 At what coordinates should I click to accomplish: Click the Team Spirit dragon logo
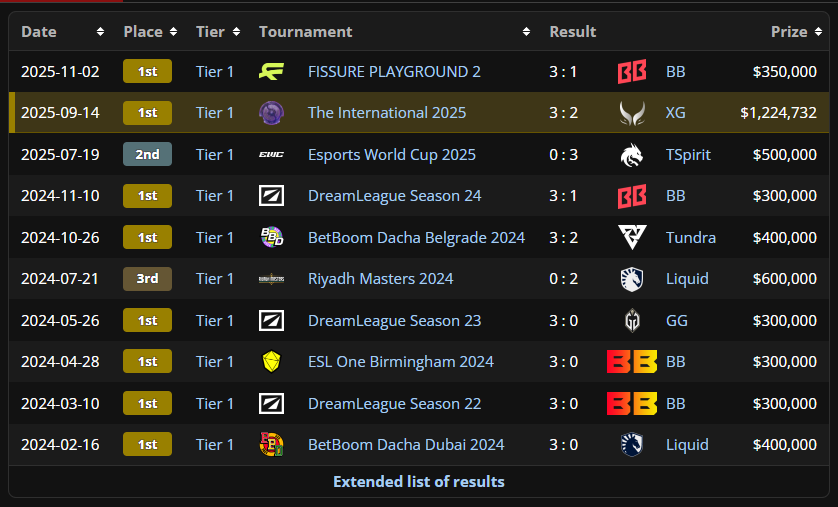[632, 155]
